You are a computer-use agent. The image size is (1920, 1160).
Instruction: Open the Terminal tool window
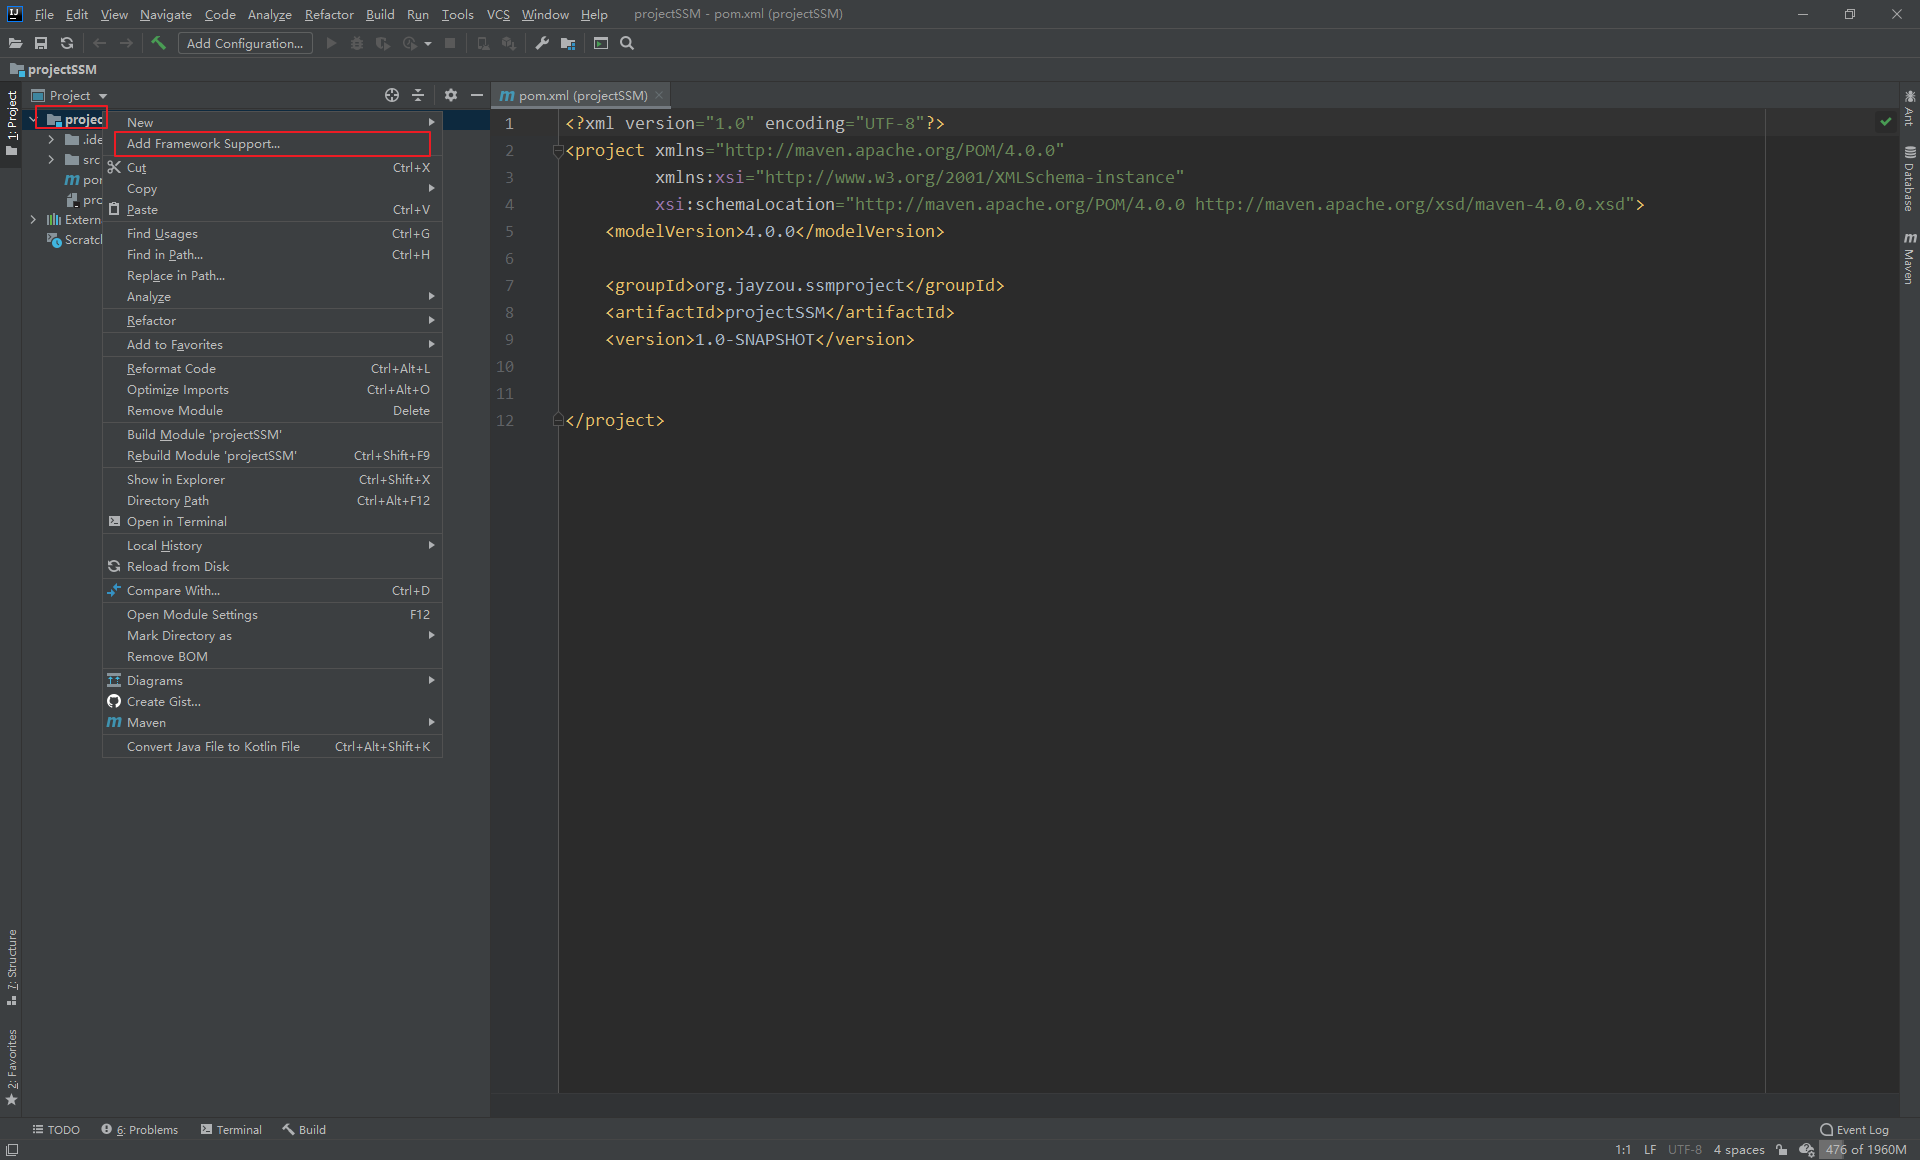tap(231, 1130)
